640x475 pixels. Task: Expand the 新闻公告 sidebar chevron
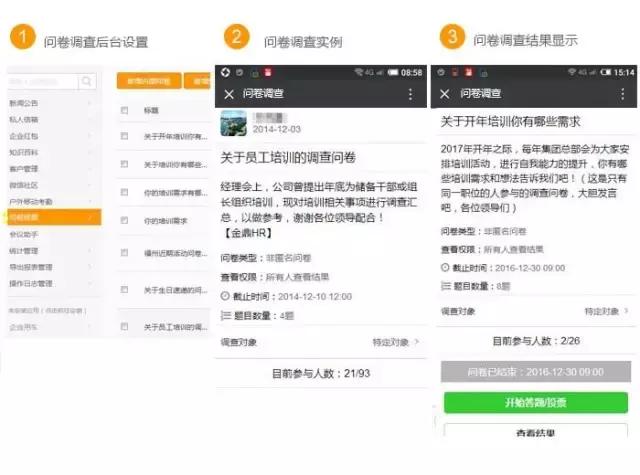click(90, 103)
